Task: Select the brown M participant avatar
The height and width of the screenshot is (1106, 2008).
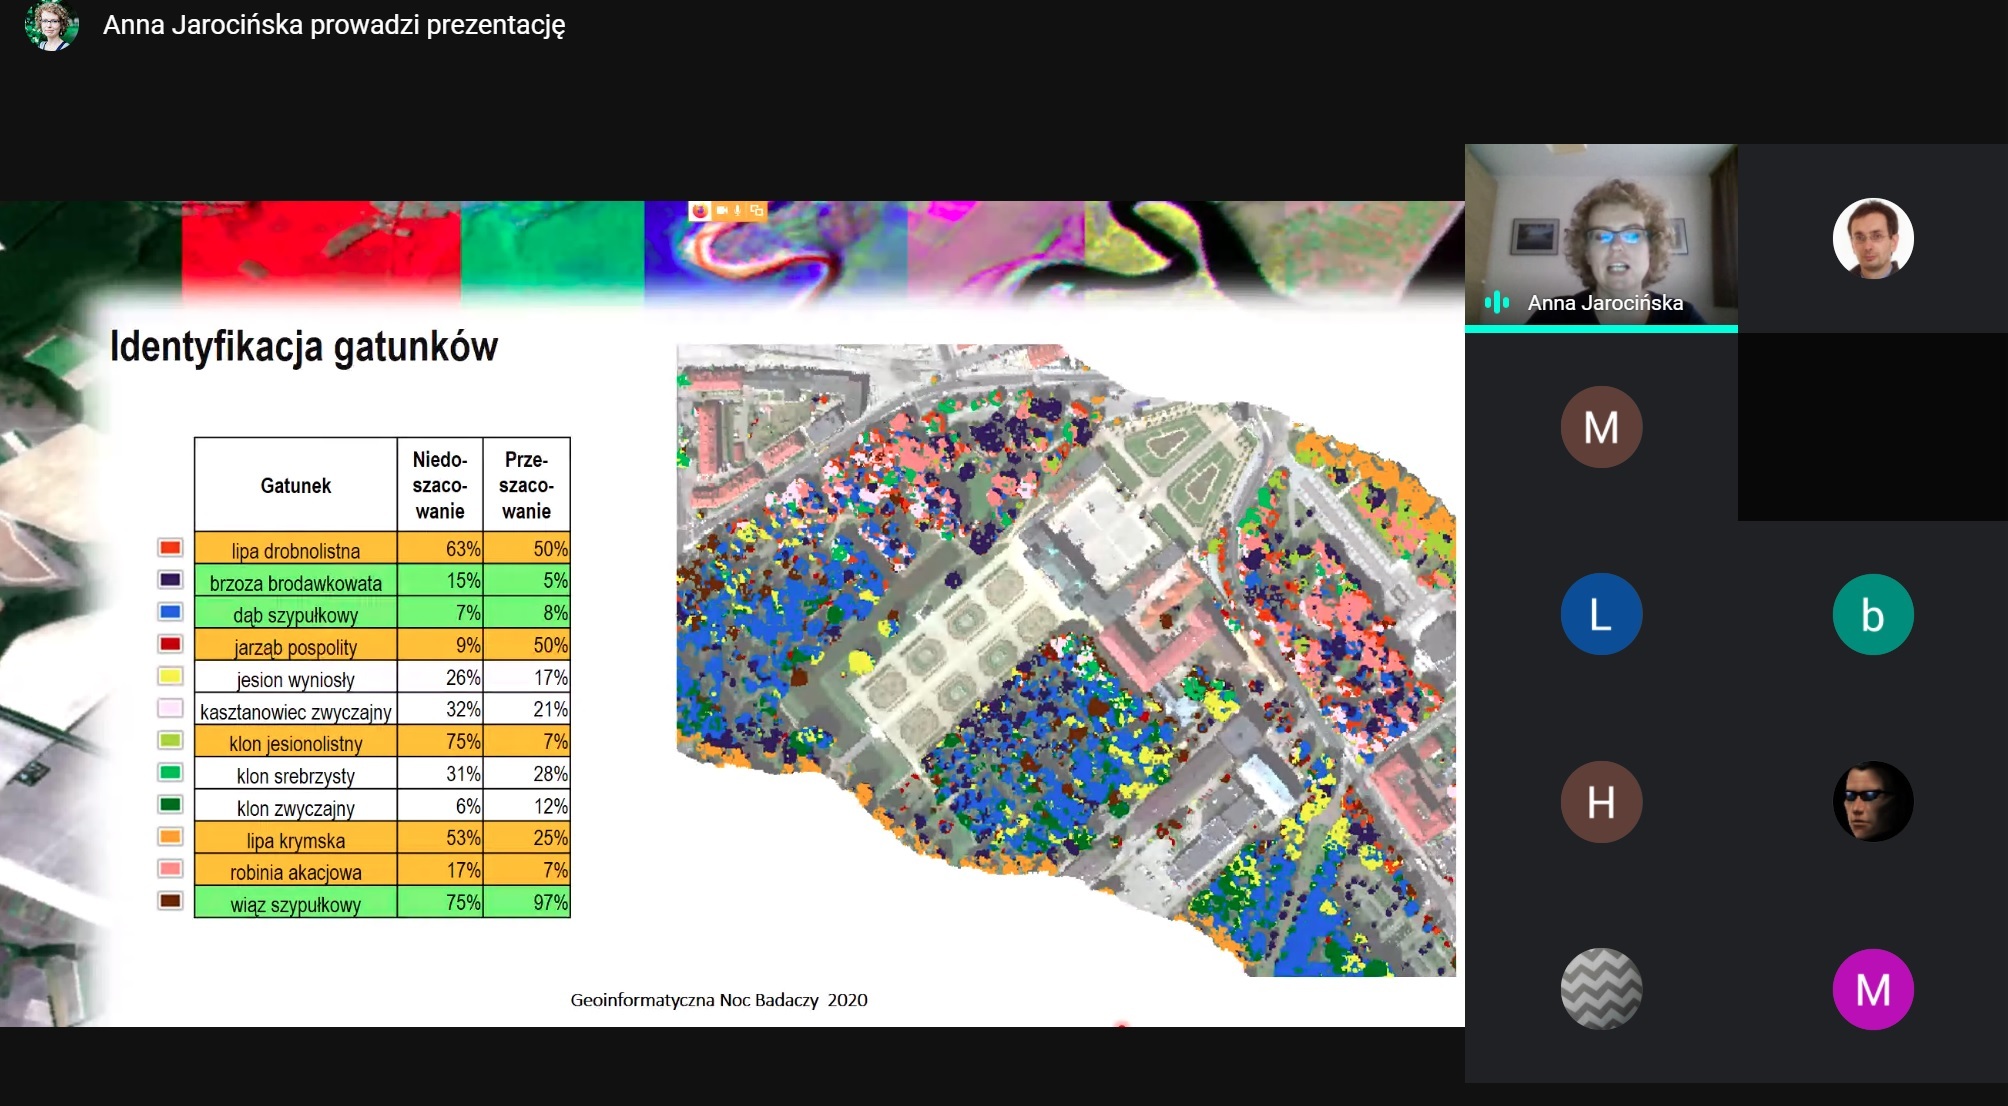Action: pyautogui.click(x=1601, y=427)
